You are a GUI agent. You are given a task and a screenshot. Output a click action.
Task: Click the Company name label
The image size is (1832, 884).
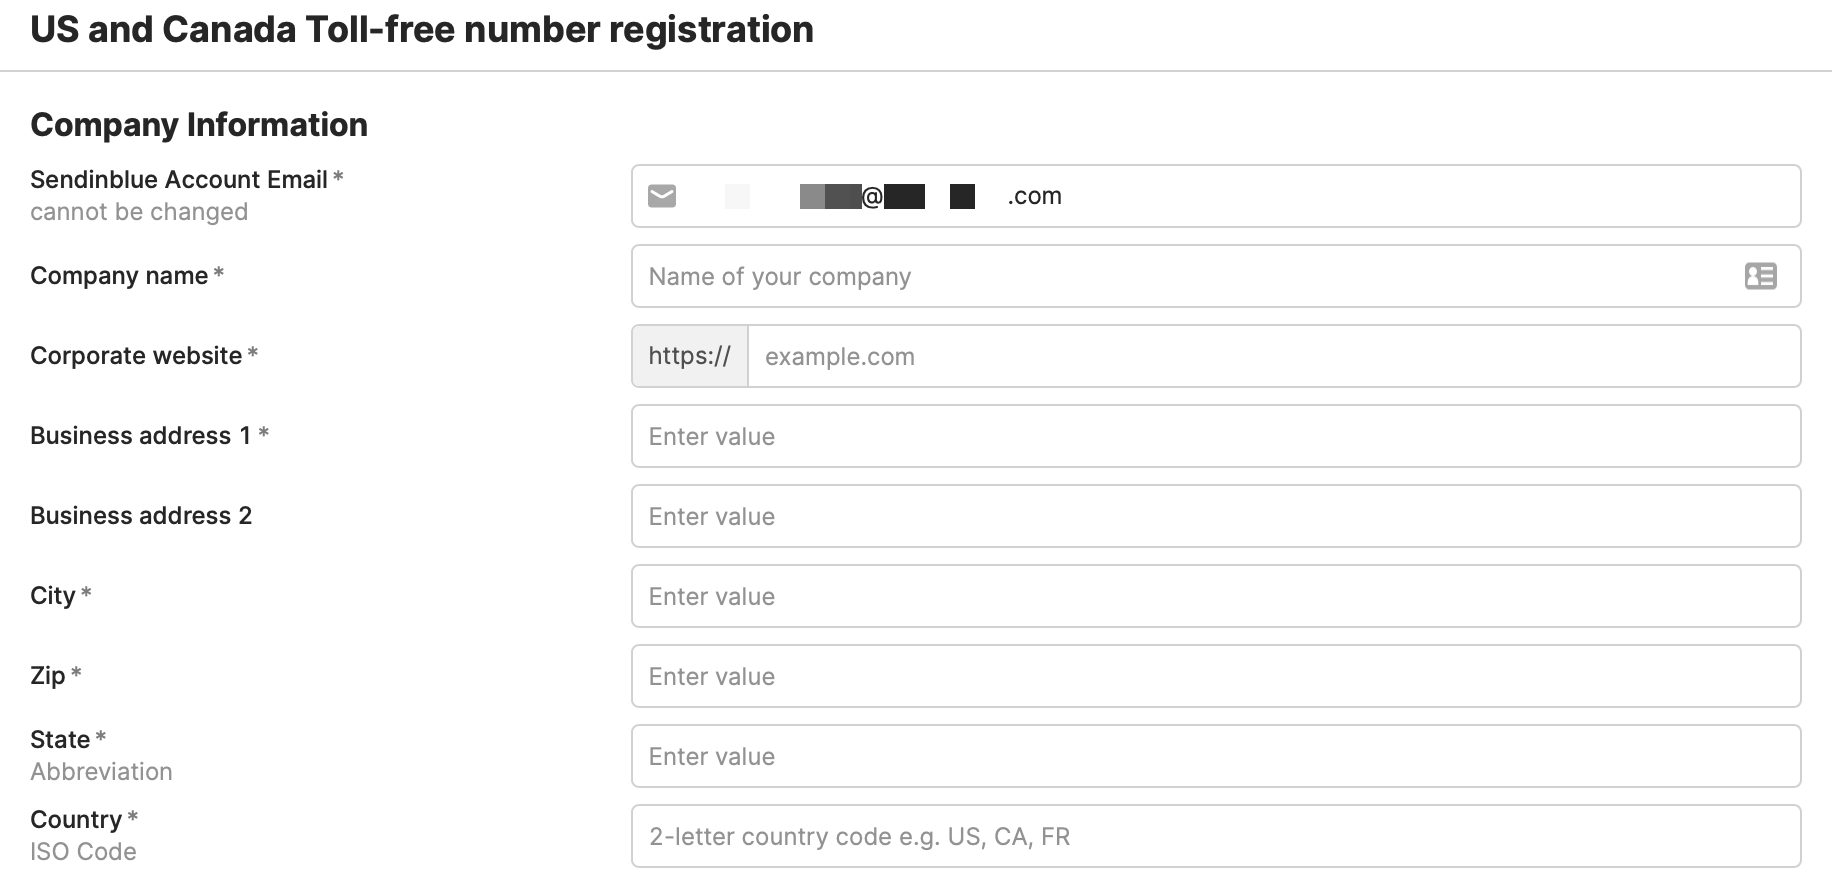[119, 276]
